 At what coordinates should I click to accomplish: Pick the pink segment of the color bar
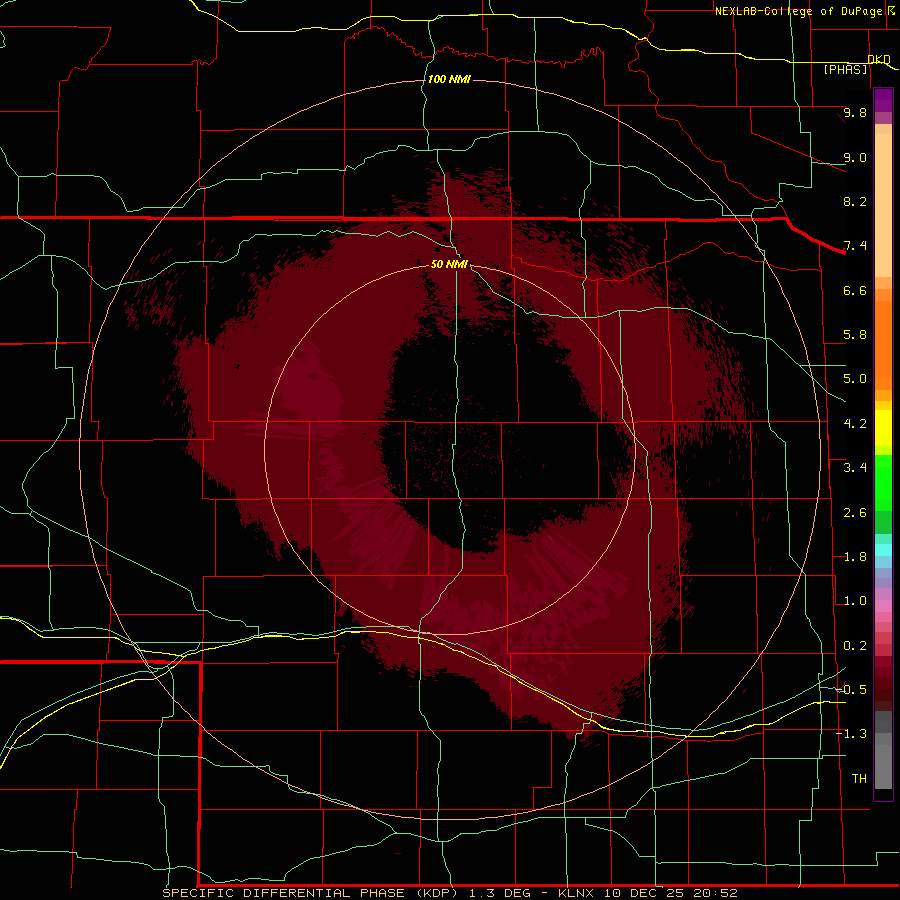point(883,606)
